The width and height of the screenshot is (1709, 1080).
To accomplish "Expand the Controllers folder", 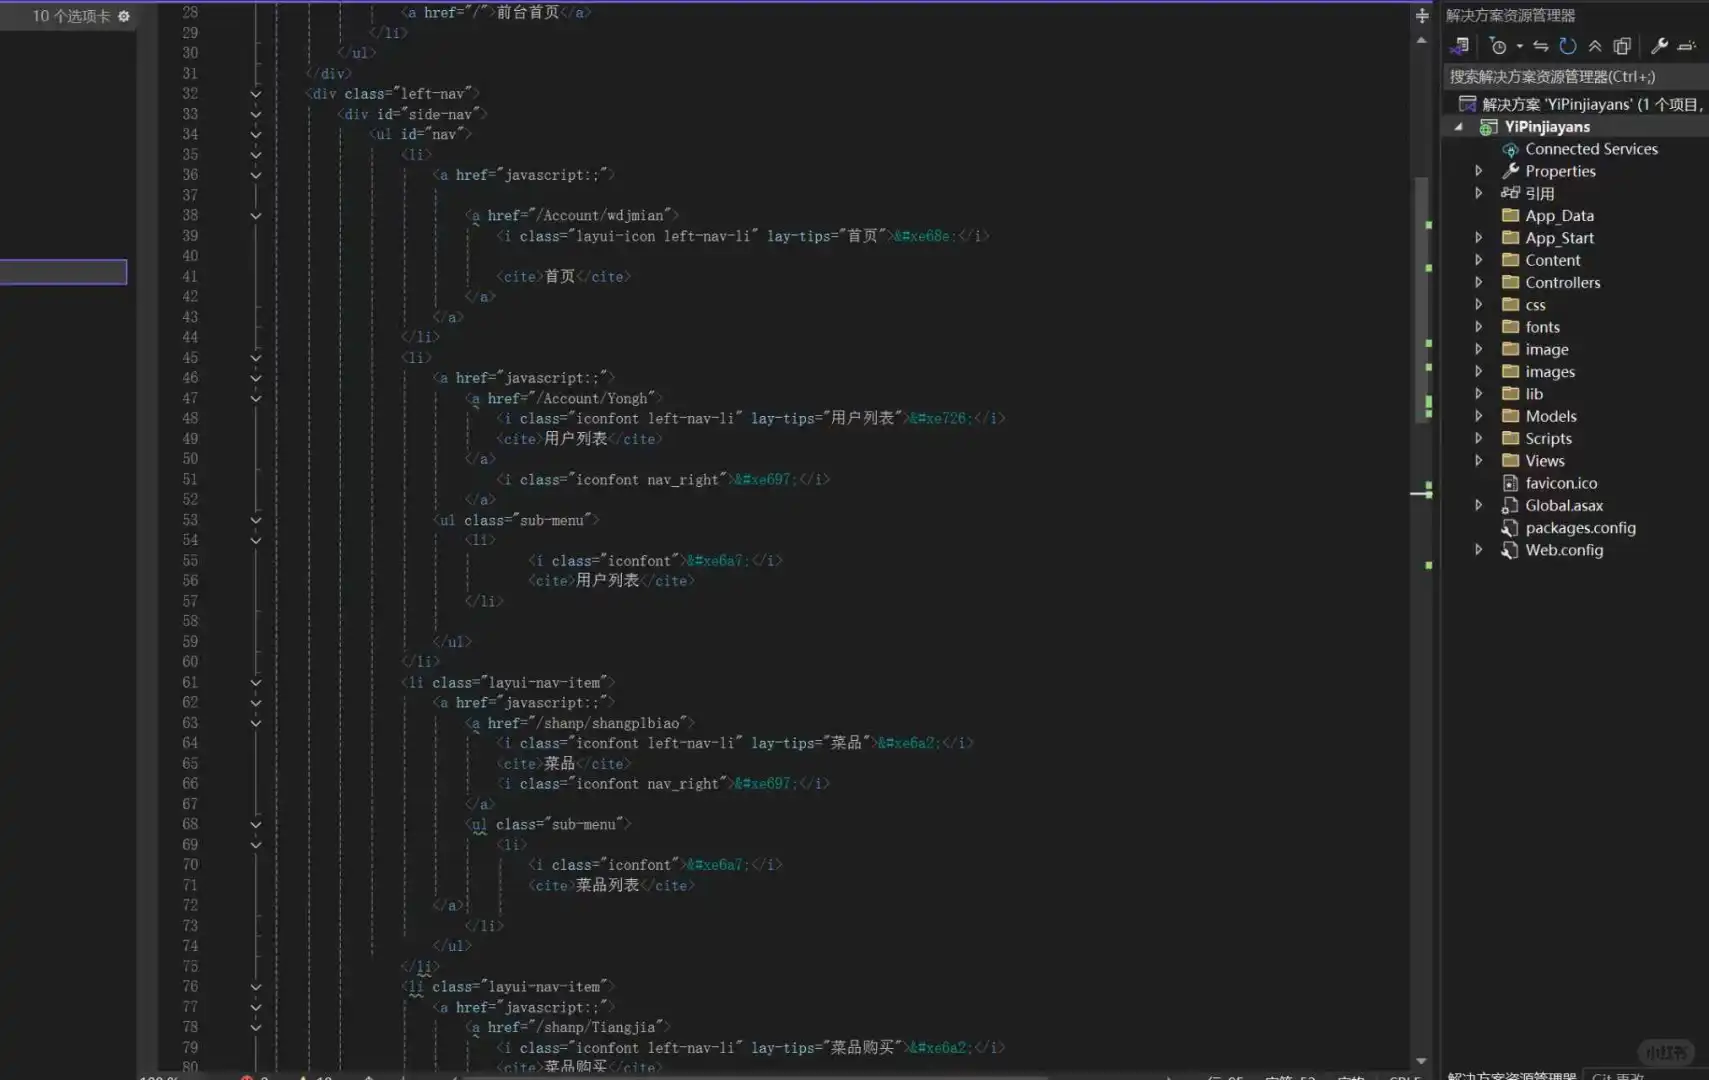I will click(x=1479, y=282).
